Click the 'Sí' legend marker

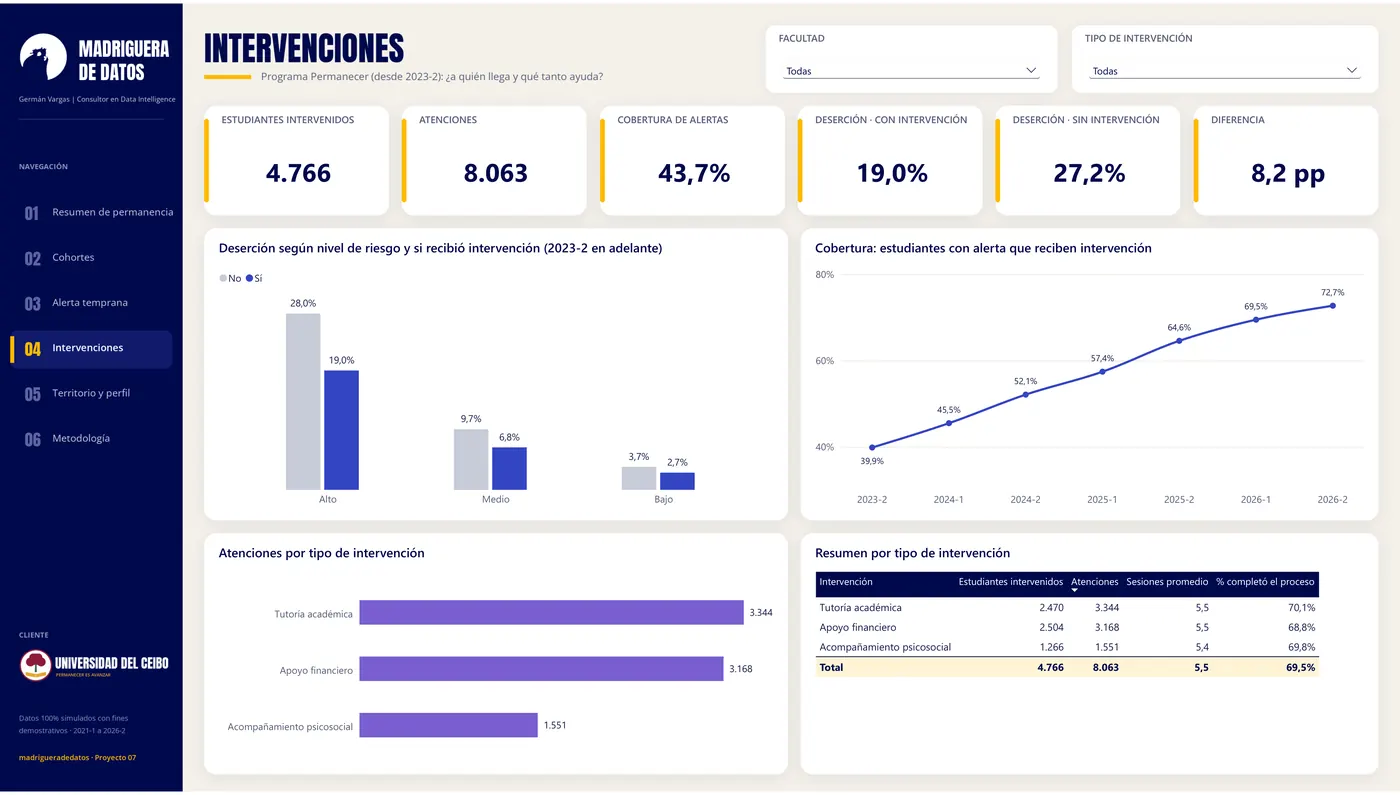tap(249, 278)
